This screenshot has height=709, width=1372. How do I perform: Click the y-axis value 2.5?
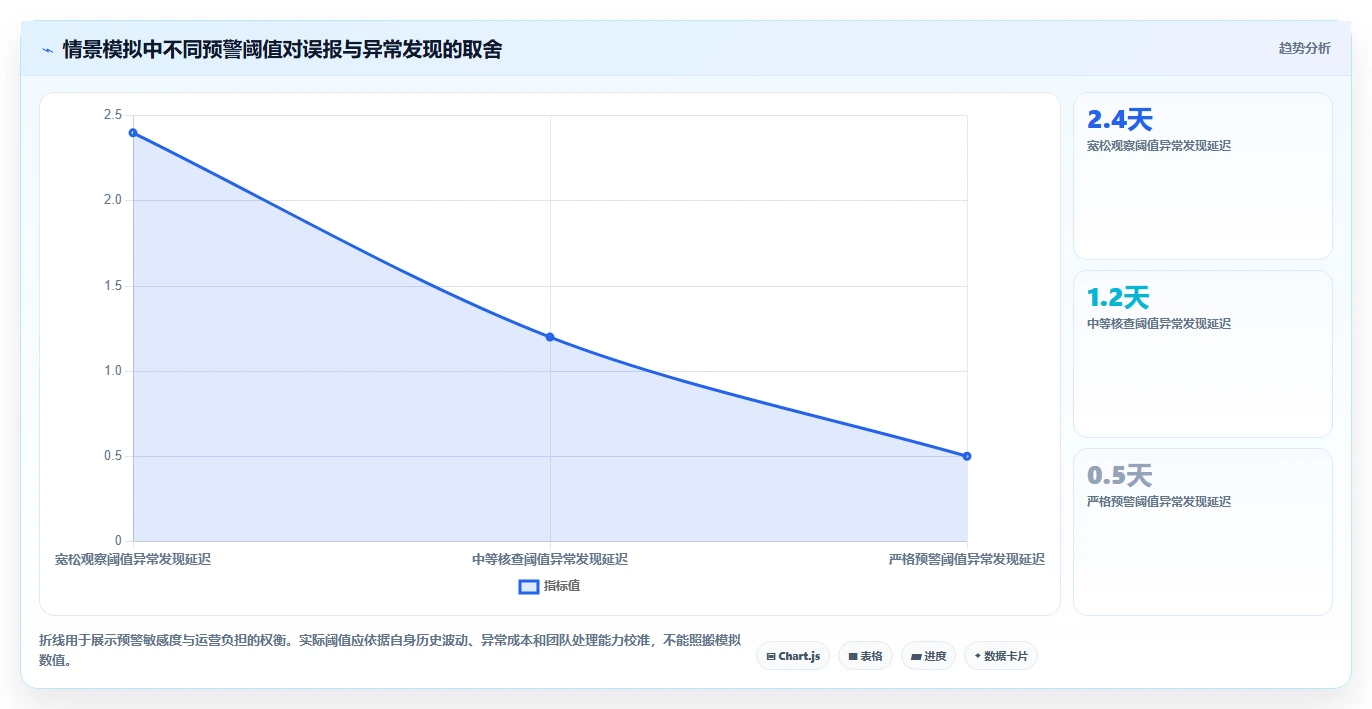112,115
